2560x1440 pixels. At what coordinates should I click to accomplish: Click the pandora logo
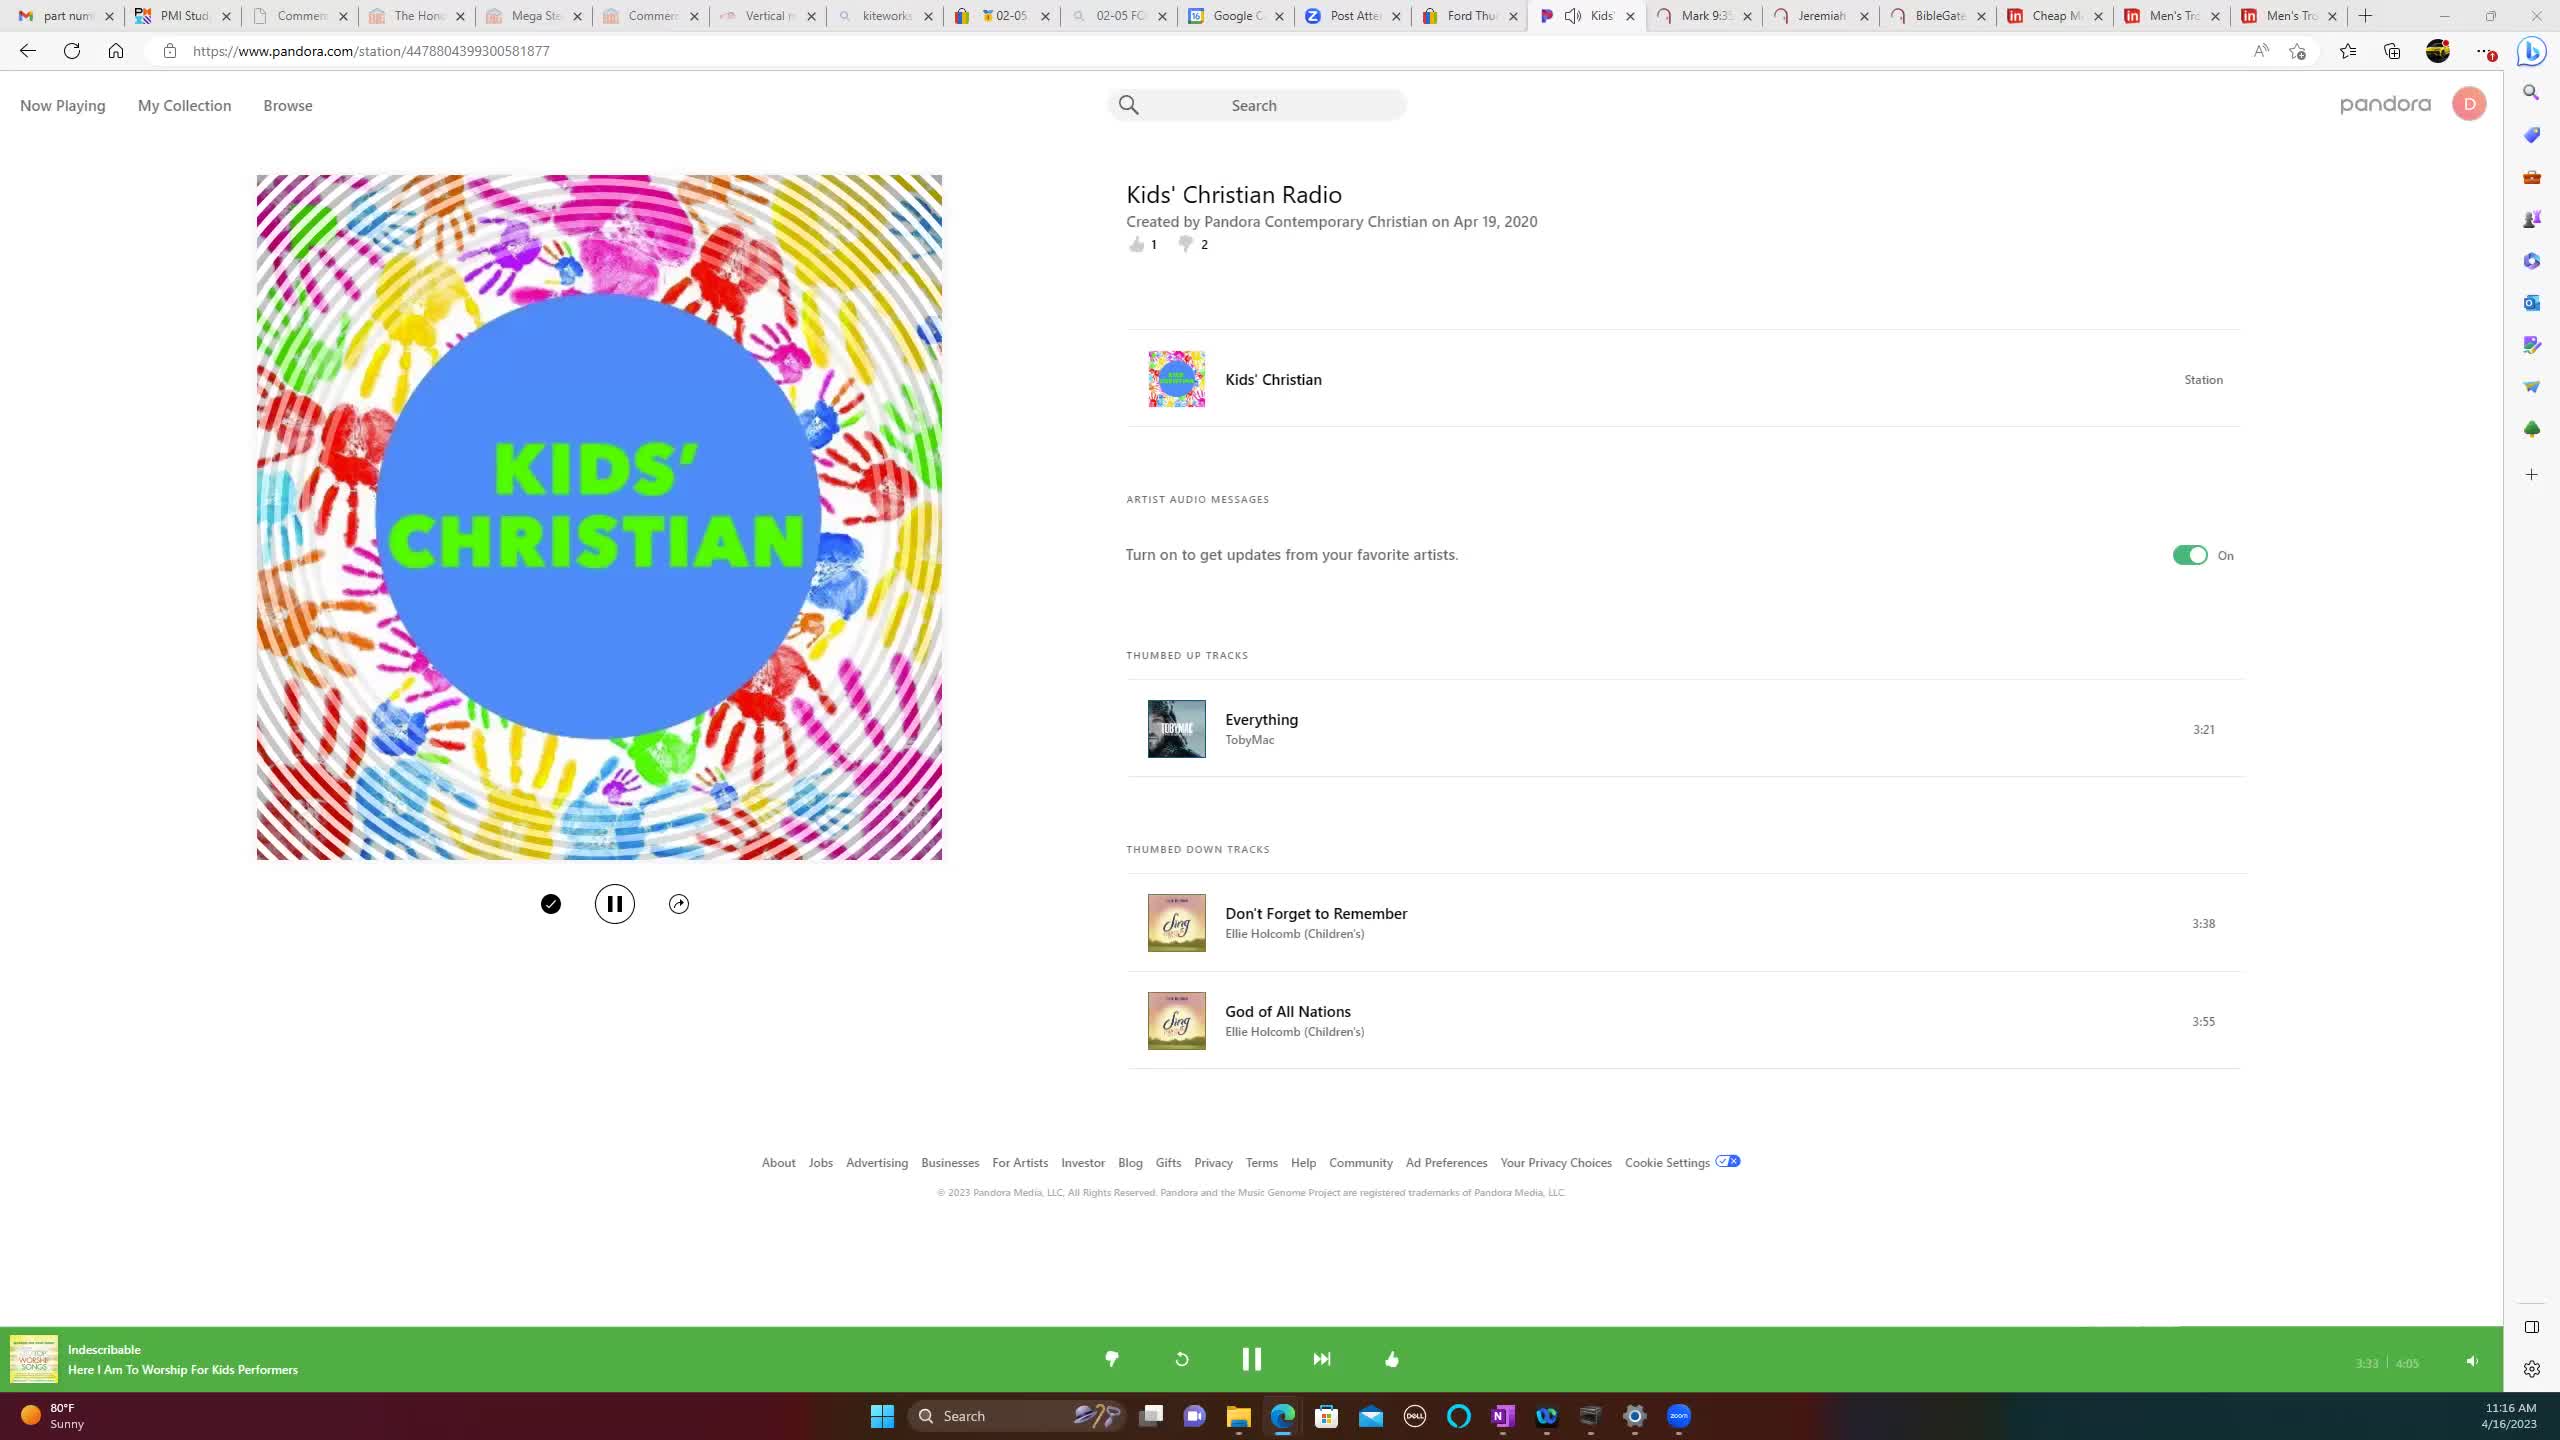pyautogui.click(x=2385, y=105)
